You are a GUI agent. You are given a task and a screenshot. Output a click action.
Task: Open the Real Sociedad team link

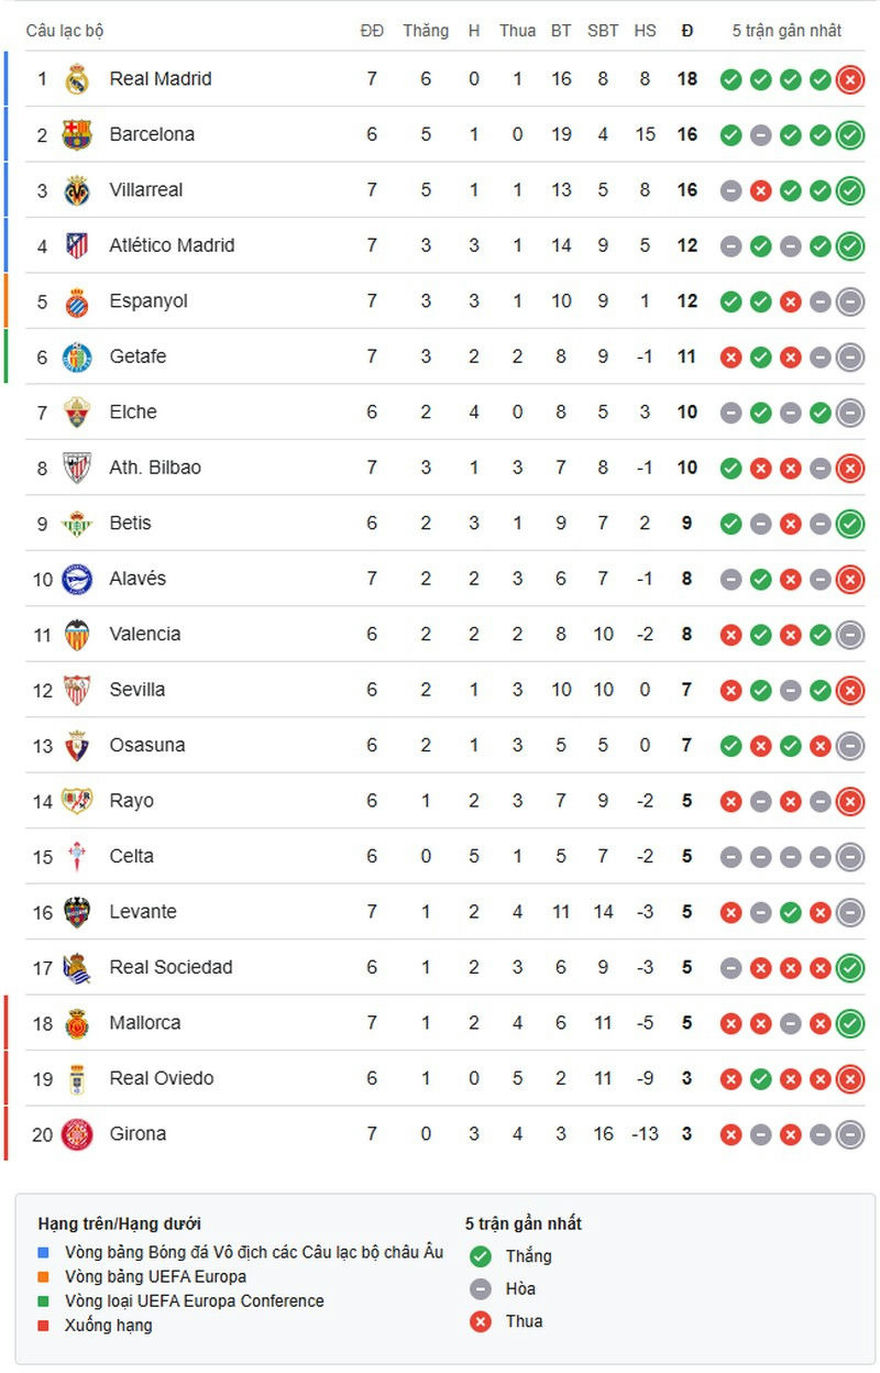tap(170, 967)
